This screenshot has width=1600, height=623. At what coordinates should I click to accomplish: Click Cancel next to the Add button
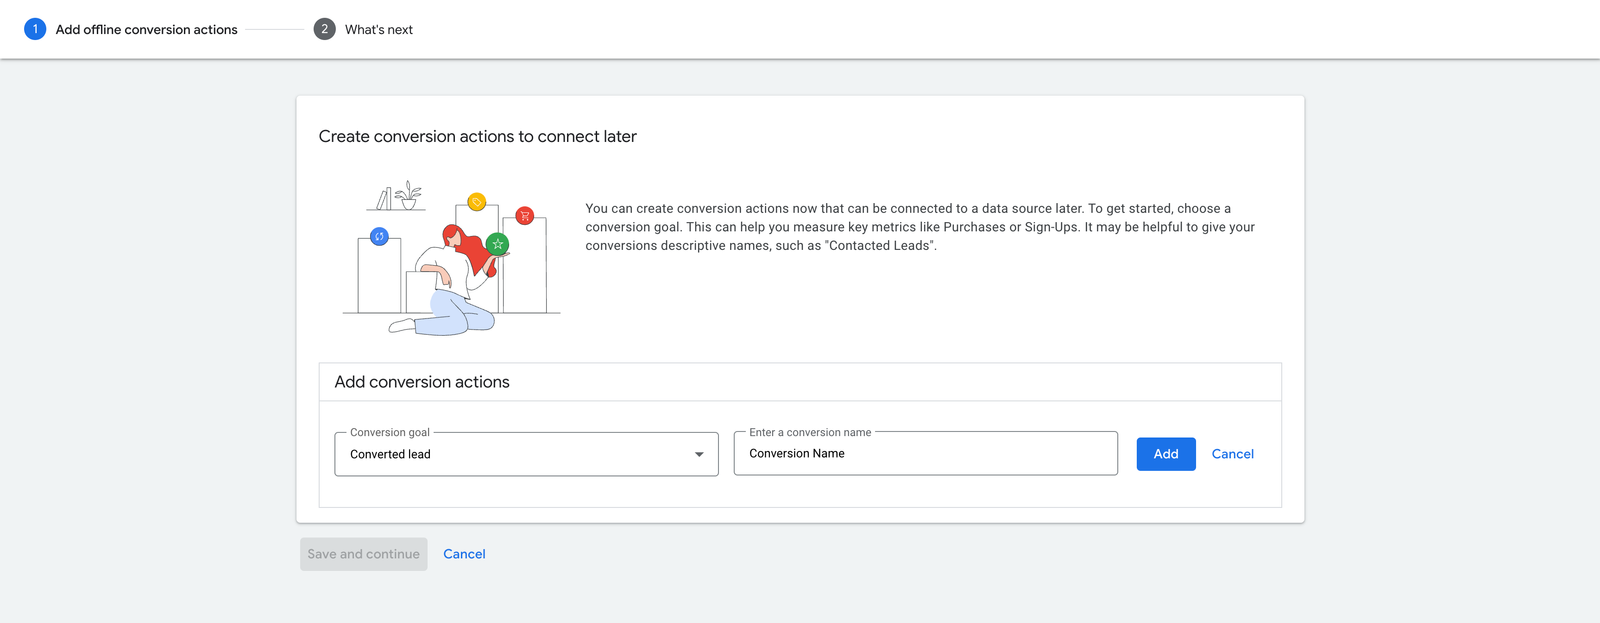1232,454
